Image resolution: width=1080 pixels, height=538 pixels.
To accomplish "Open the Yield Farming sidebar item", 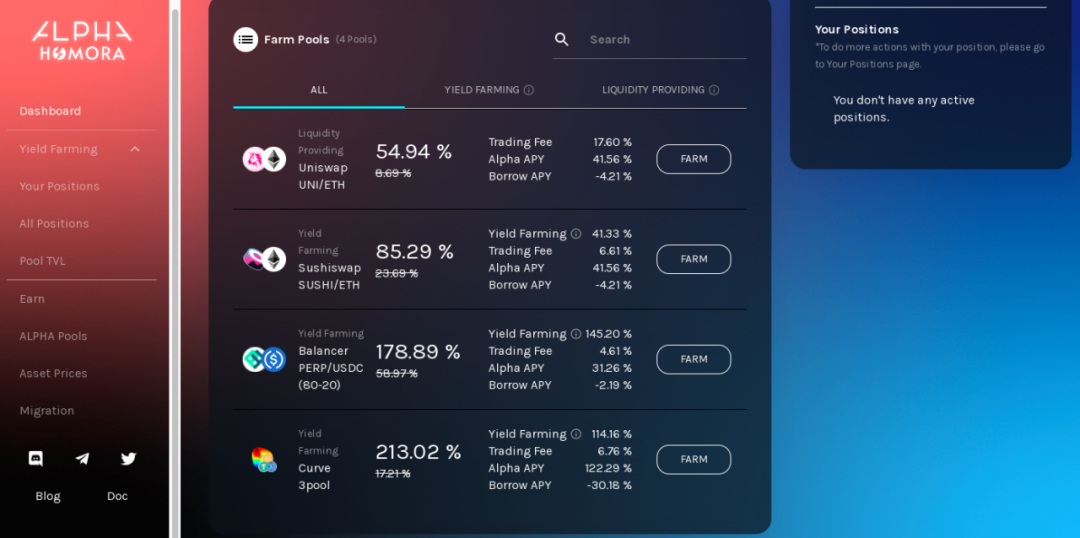I will (59, 149).
